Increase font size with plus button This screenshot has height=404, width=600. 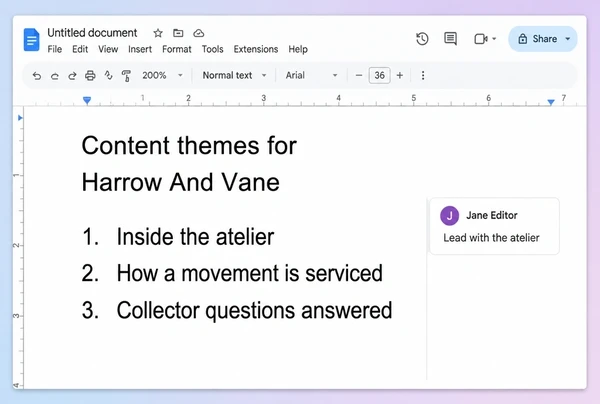coord(399,75)
